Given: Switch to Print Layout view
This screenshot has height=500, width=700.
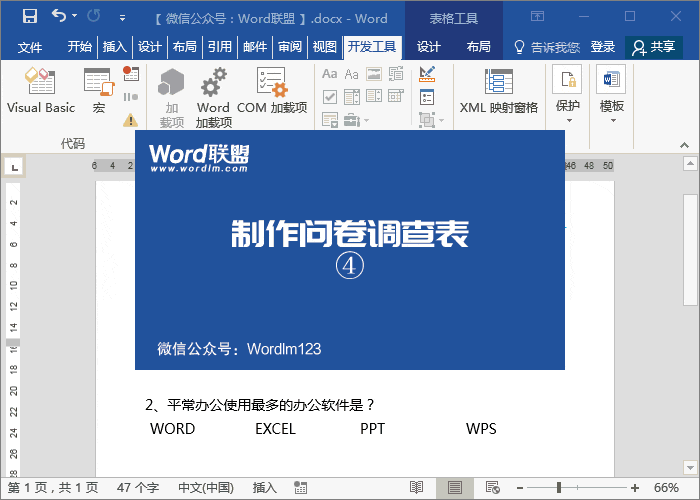Looking at the screenshot, I should (x=454, y=488).
